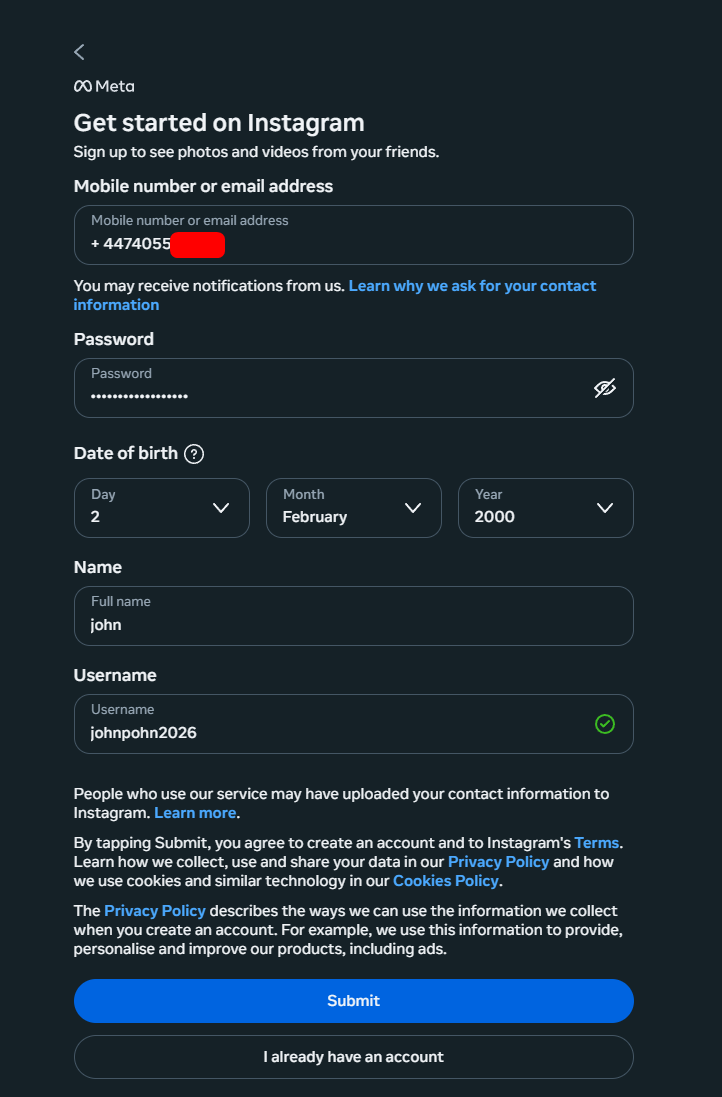This screenshot has width=722, height=1097.
Task: Focus the mobile number or email field
Action: (353, 235)
